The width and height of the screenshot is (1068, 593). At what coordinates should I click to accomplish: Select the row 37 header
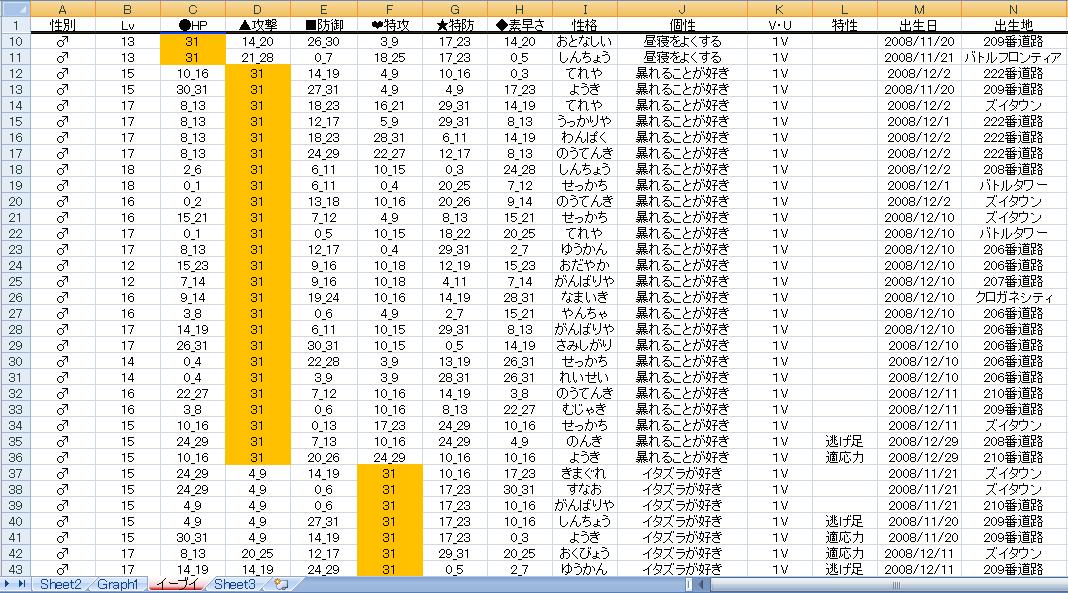(14, 473)
